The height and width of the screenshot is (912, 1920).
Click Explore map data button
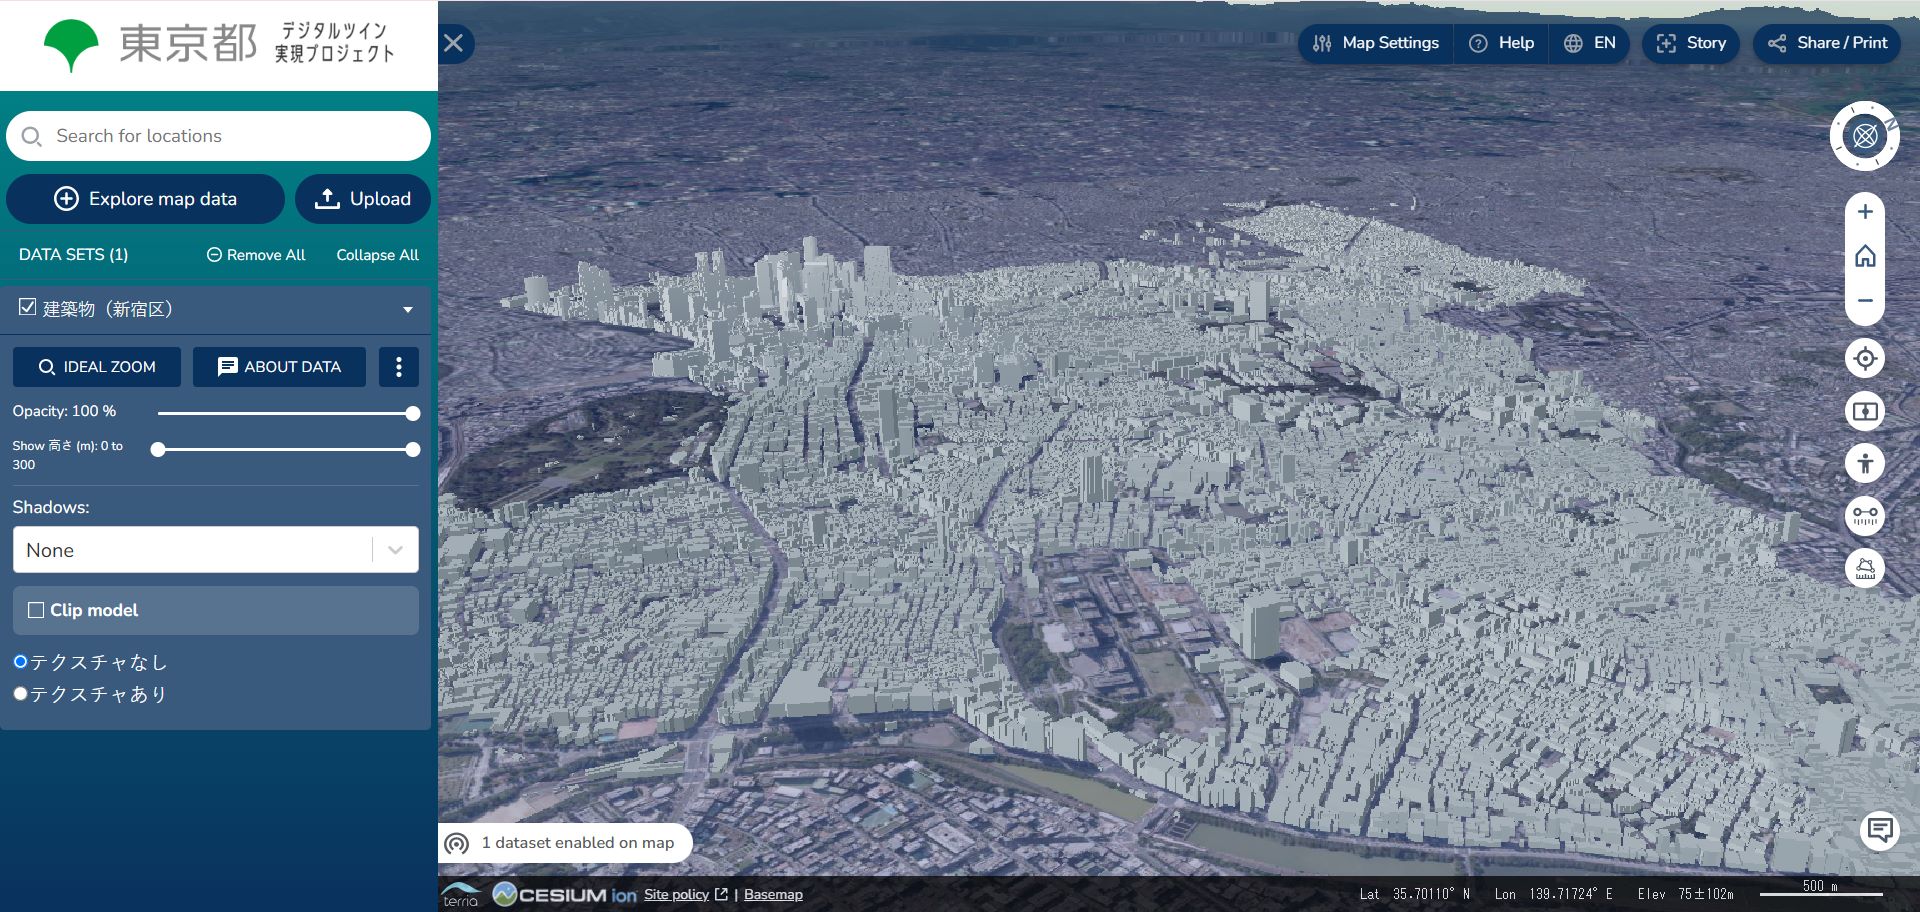pyautogui.click(x=146, y=199)
